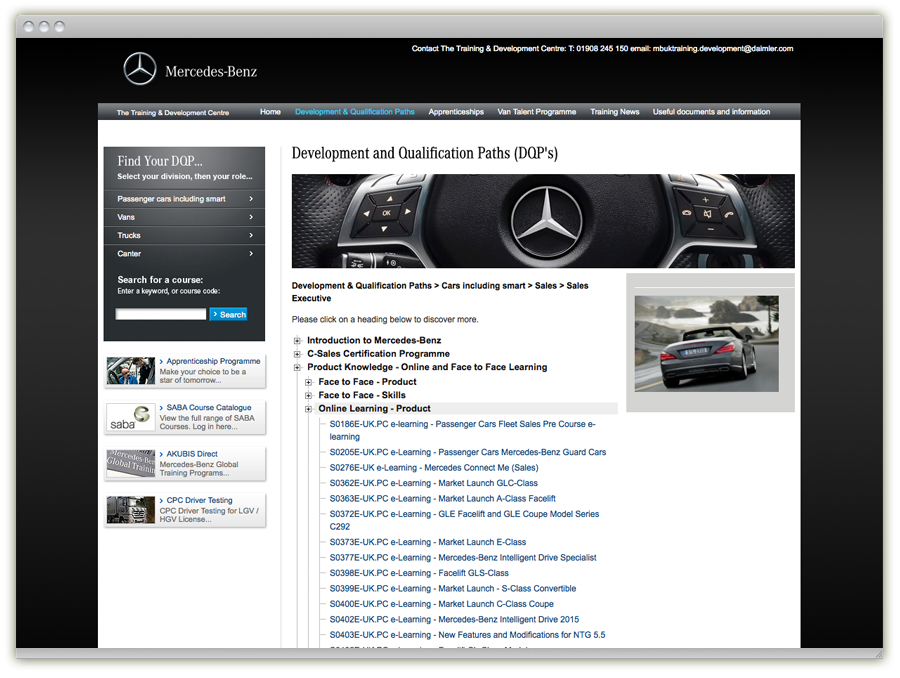
Task: Go to Training News in navigation bar
Action: tap(614, 112)
